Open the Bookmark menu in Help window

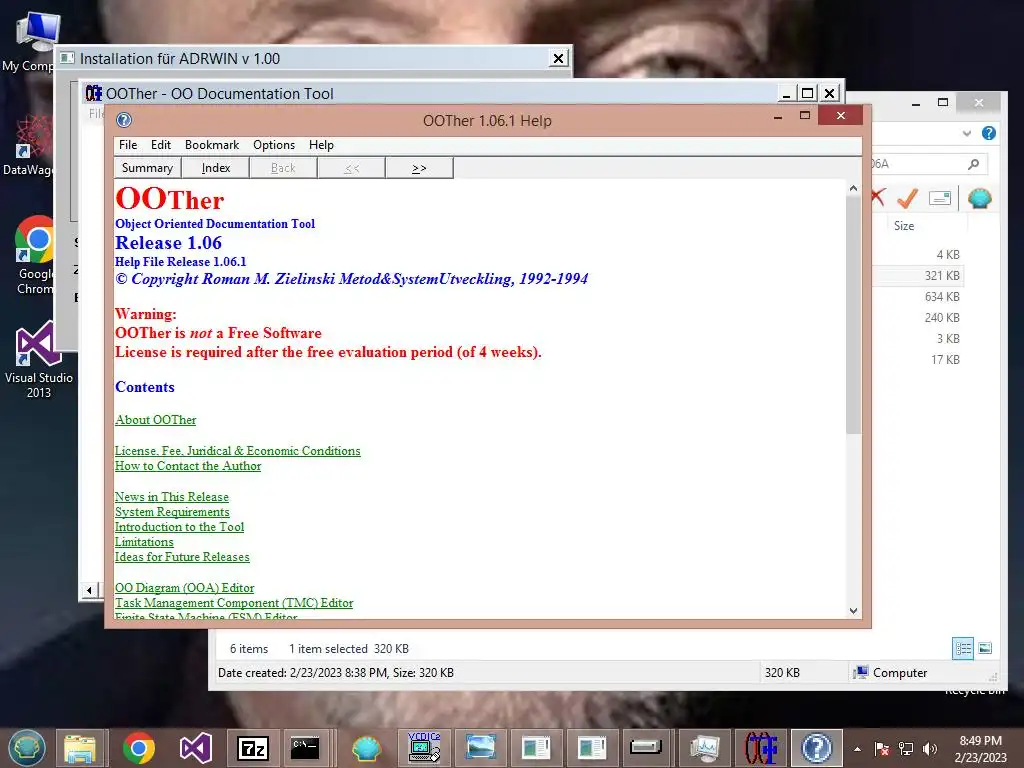[x=212, y=145]
